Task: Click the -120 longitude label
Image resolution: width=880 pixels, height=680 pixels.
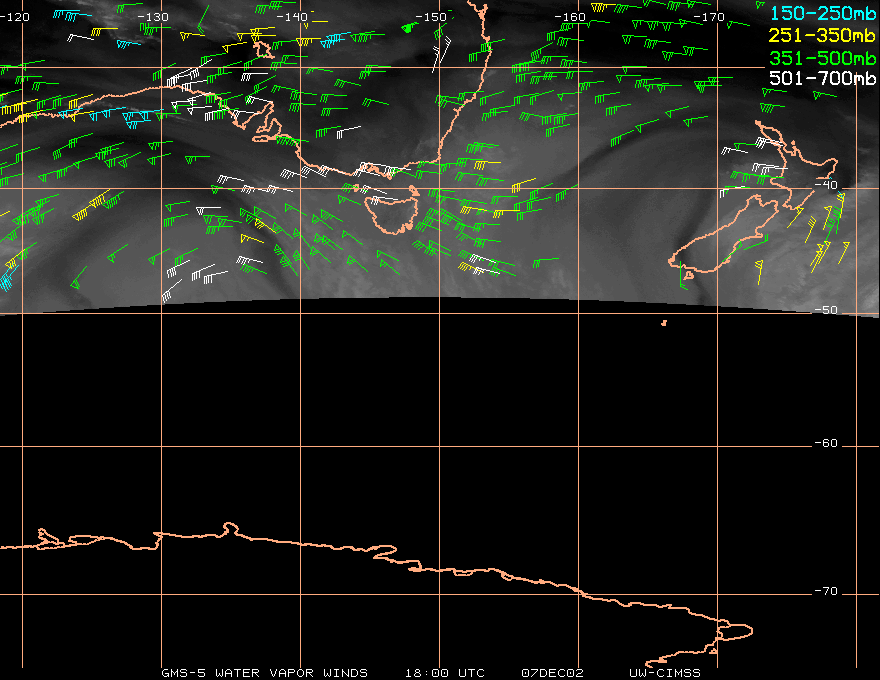Action: [x=15, y=17]
